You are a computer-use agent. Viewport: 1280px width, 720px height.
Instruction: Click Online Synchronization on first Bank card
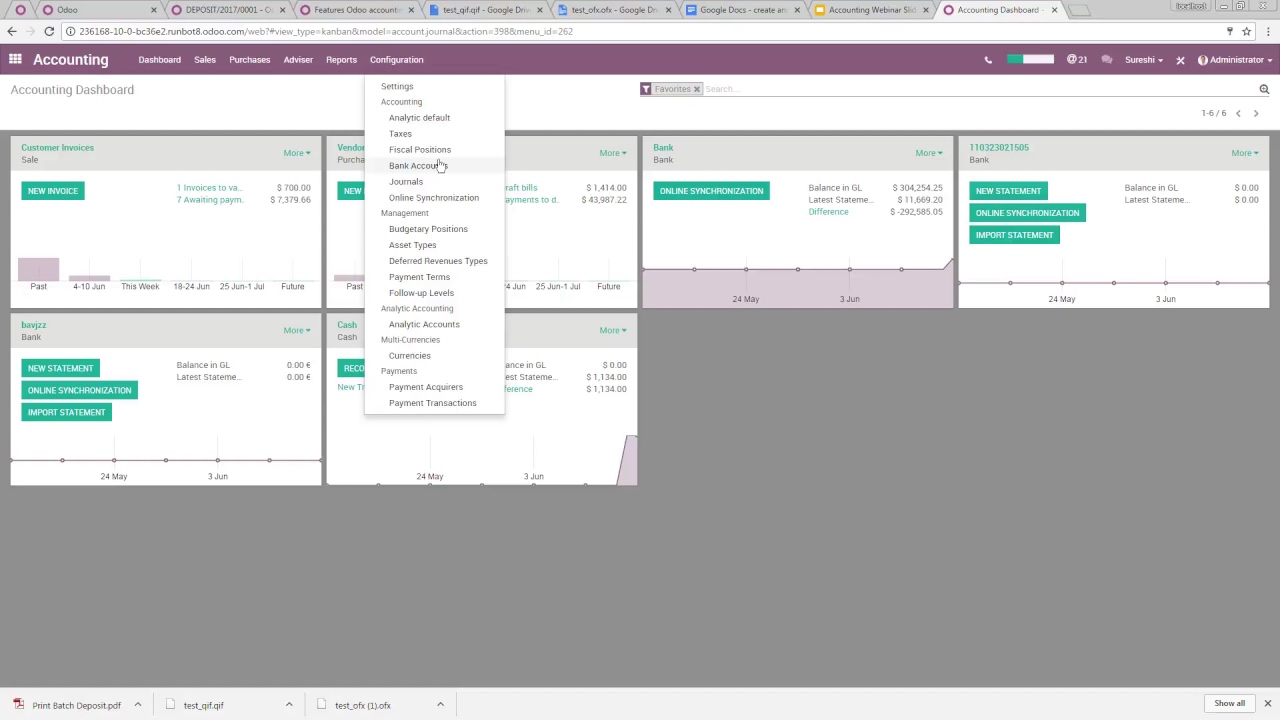(x=711, y=191)
